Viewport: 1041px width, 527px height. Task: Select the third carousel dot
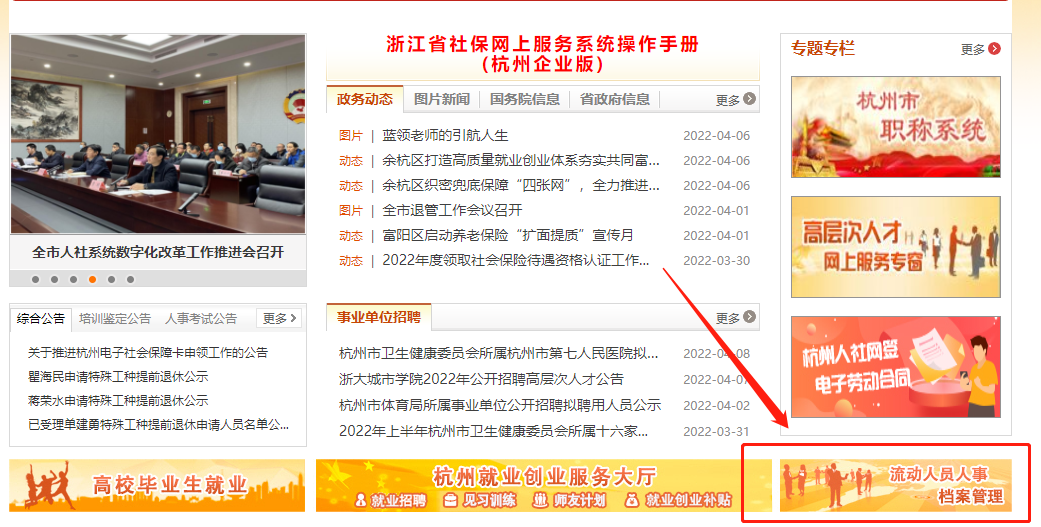[x=74, y=279]
